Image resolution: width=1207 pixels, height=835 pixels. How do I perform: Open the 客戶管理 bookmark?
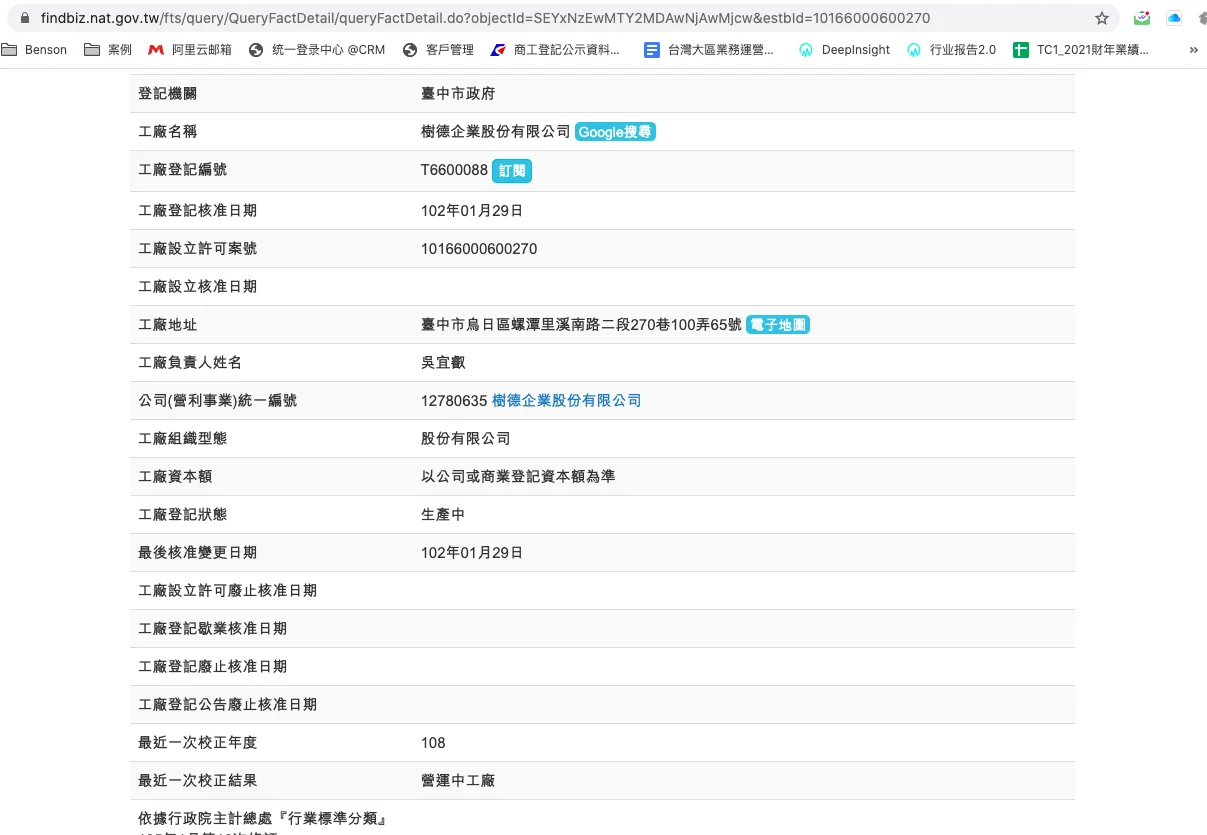click(438, 50)
